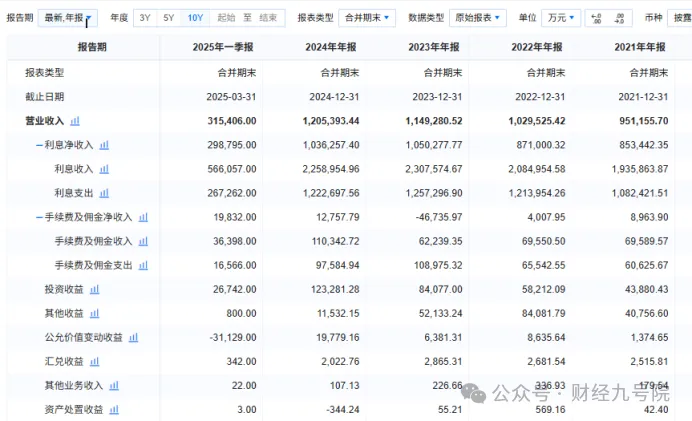This screenshot has width=692, height=421.
Task: Collapse the 利息净收入 group
Action: click(x=39, y=145)
